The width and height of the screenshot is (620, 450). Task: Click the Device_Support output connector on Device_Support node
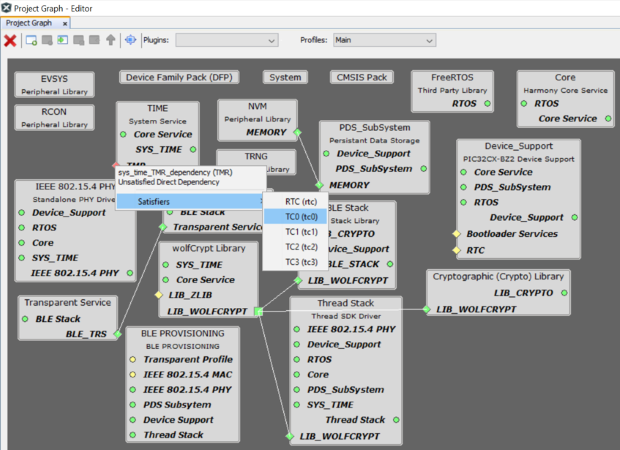click(x=575, y=217)
